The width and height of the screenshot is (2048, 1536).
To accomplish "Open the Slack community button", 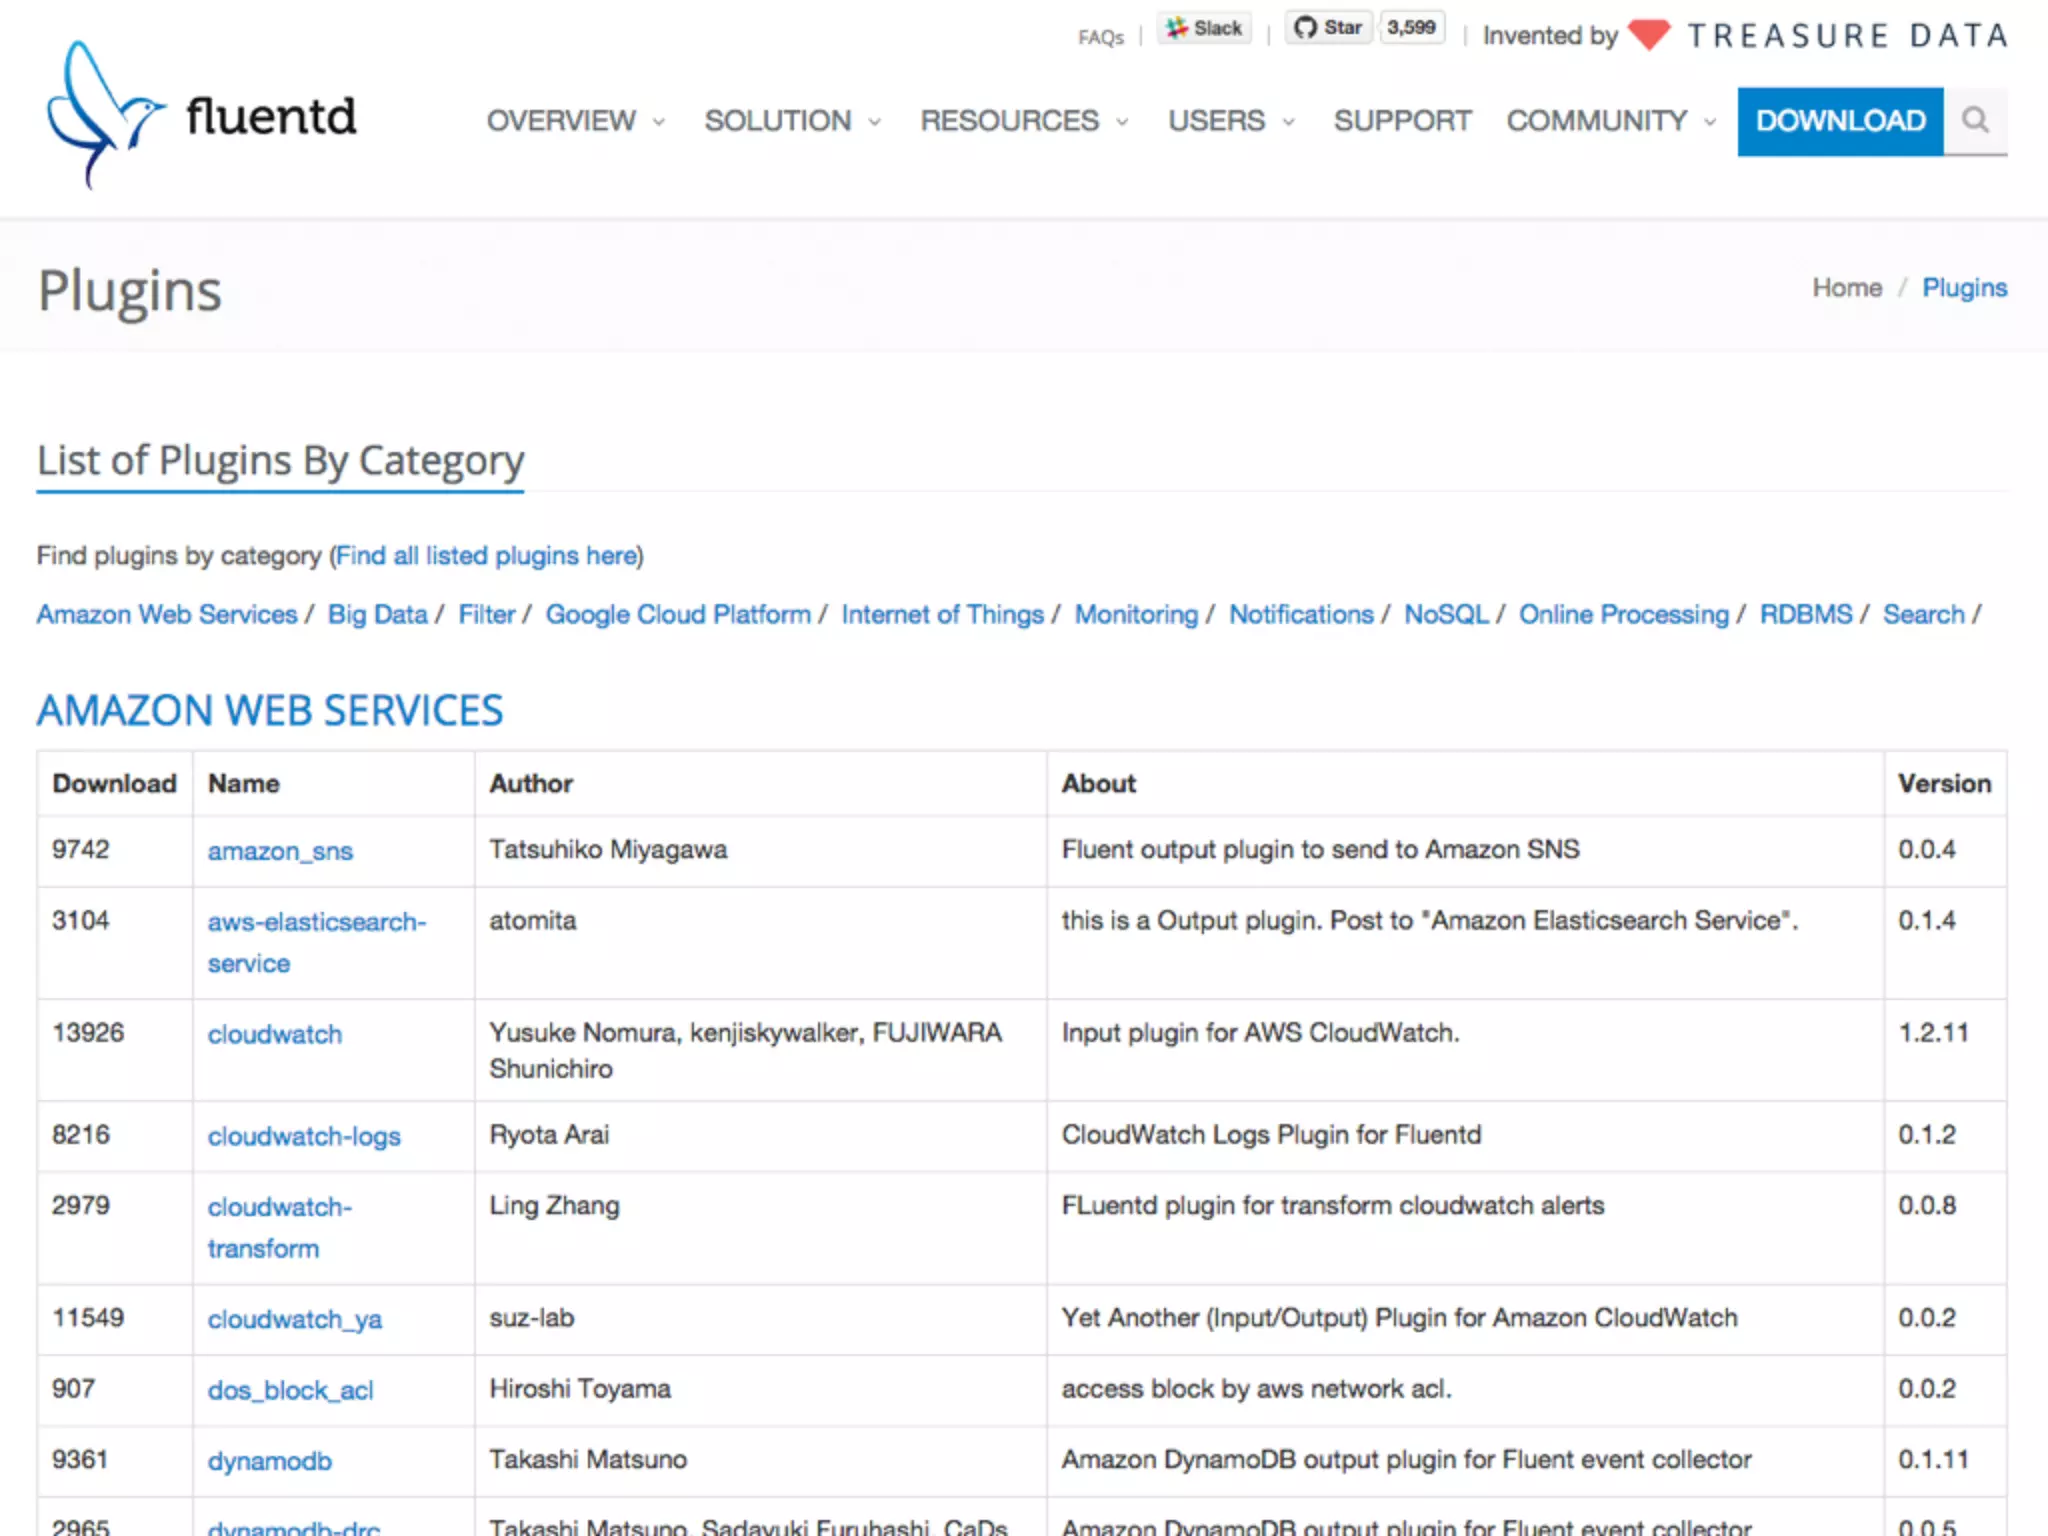I will [1205, 28].
